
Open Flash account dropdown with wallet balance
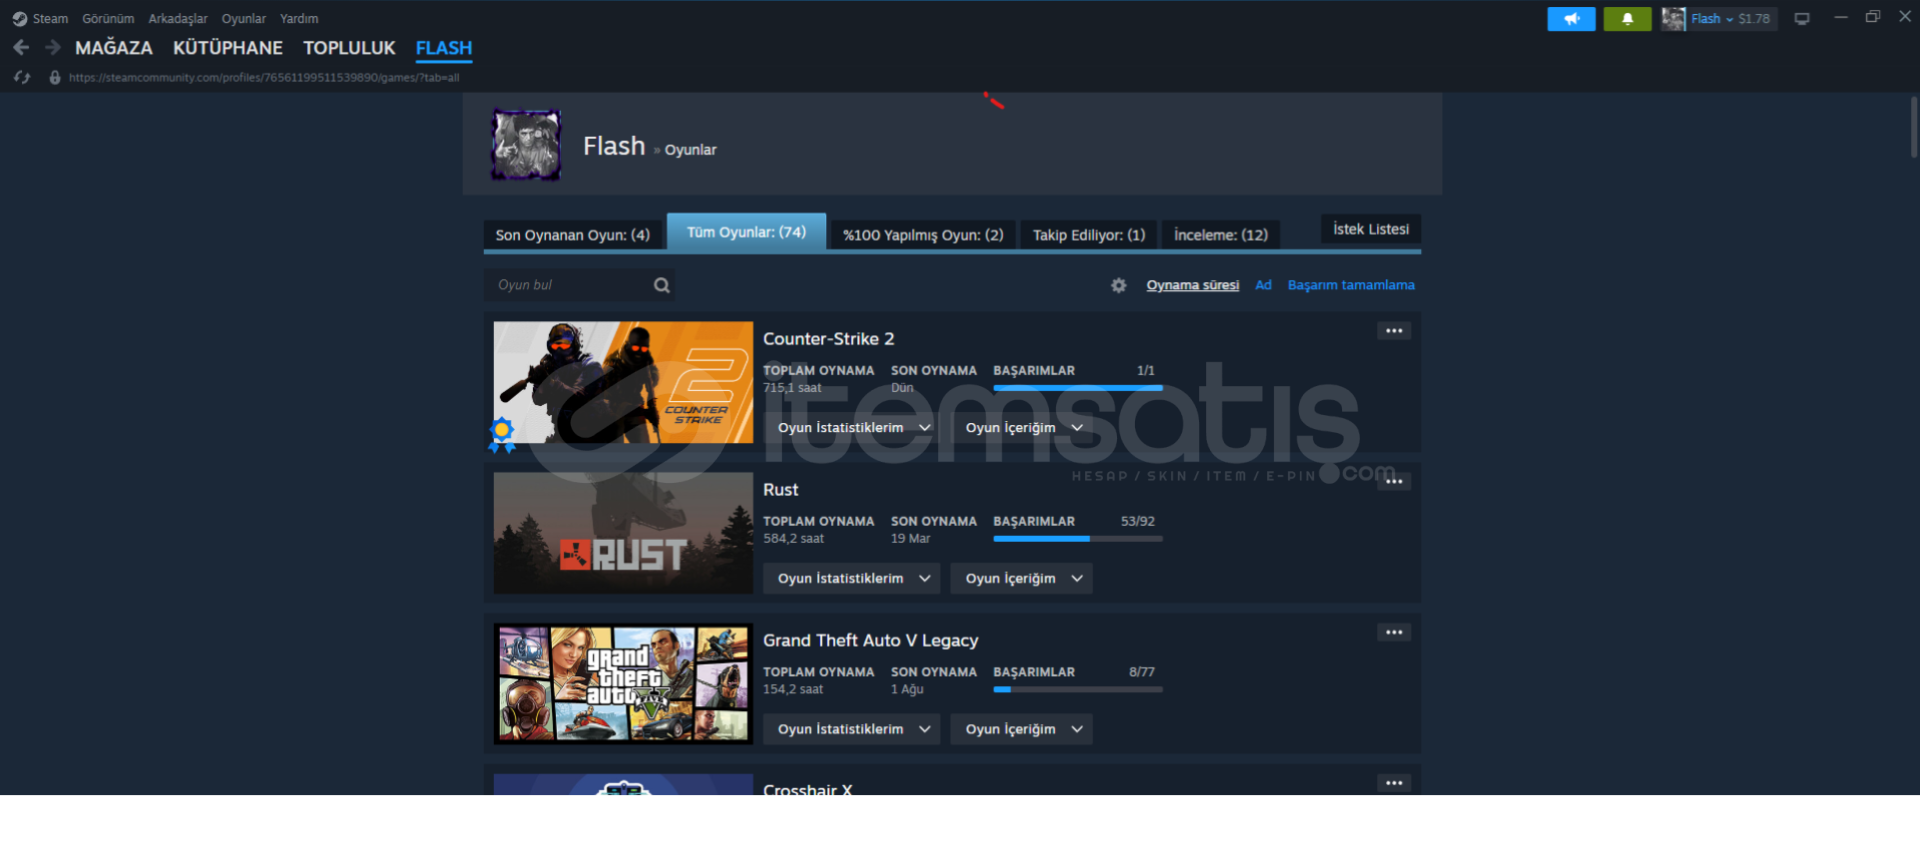[x=1731, y=19]
